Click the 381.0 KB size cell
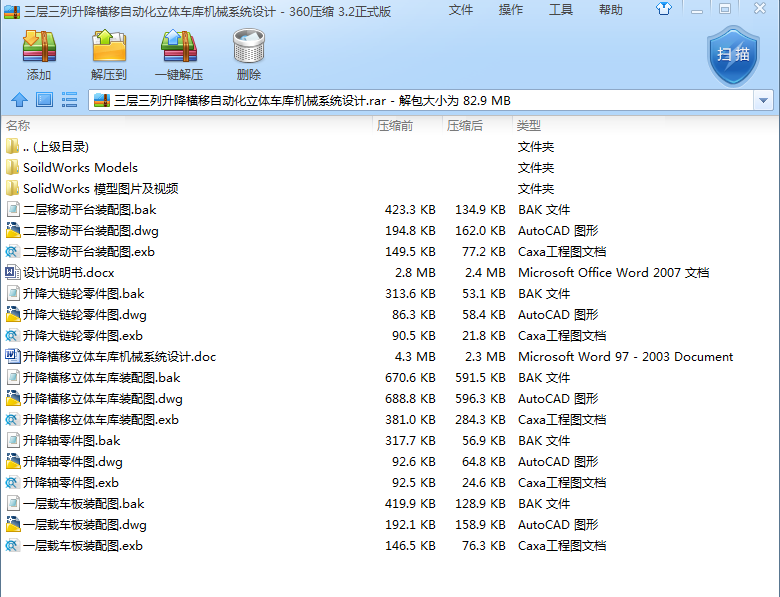 (410, 420)
